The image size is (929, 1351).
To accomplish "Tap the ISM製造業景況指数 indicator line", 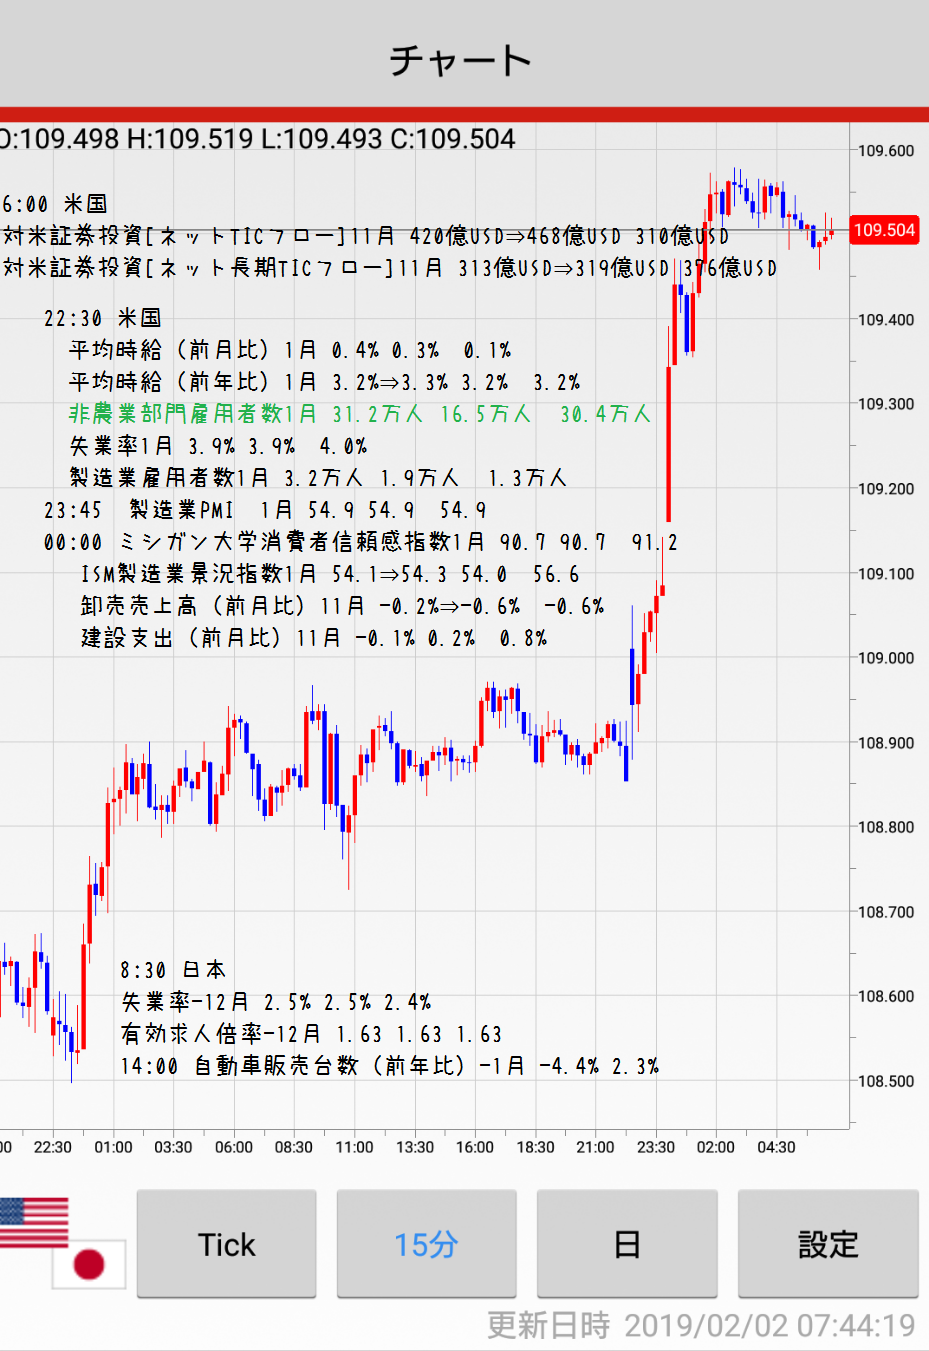I will tap(330, 574).
